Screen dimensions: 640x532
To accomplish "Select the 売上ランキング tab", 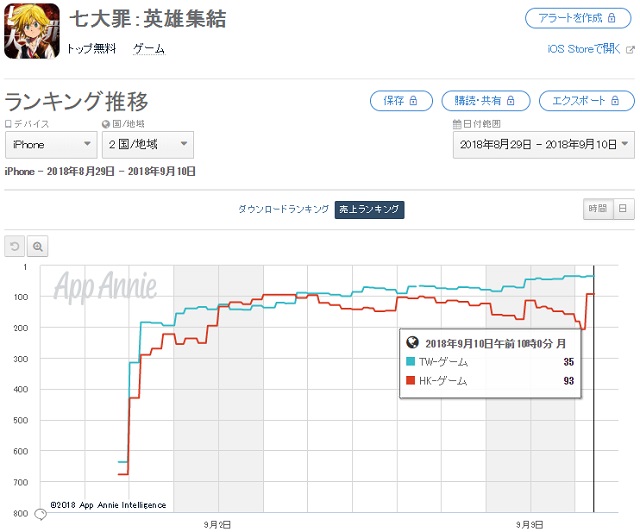I will pos(369,209).
